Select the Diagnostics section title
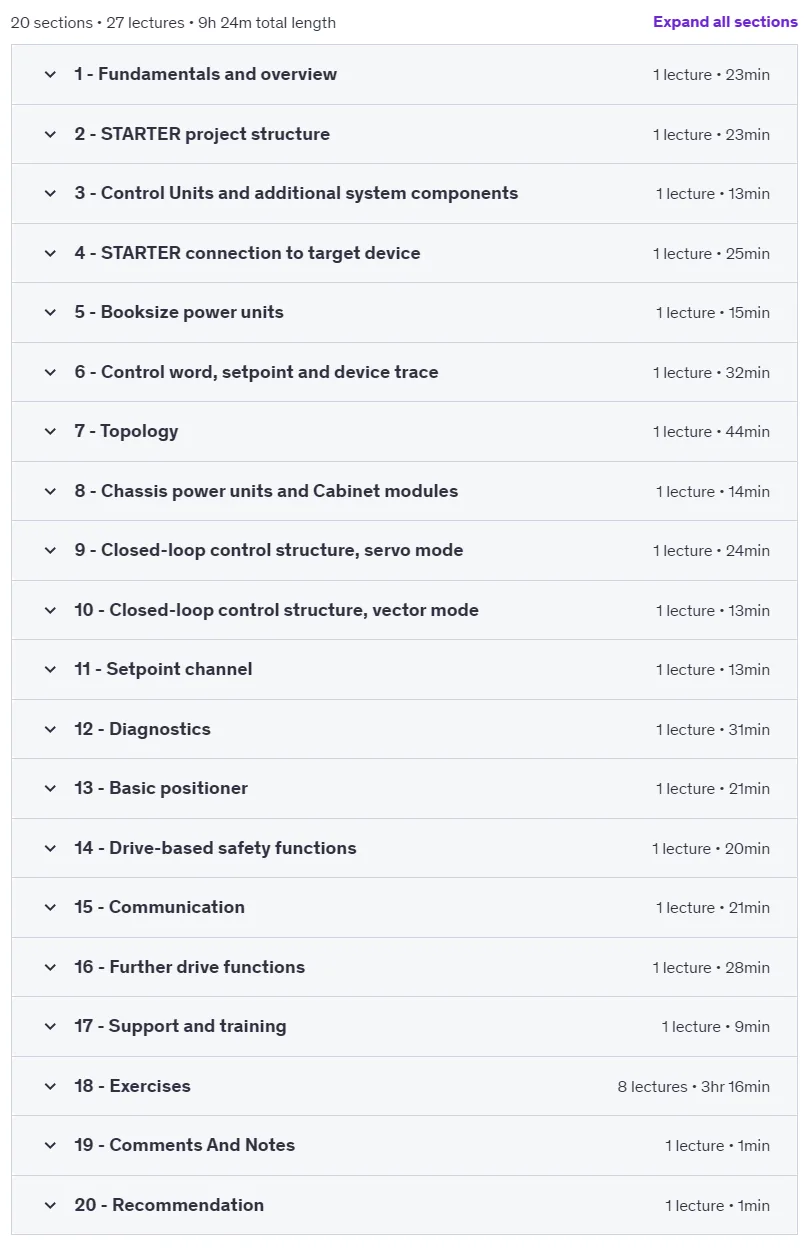 (142, 729)
